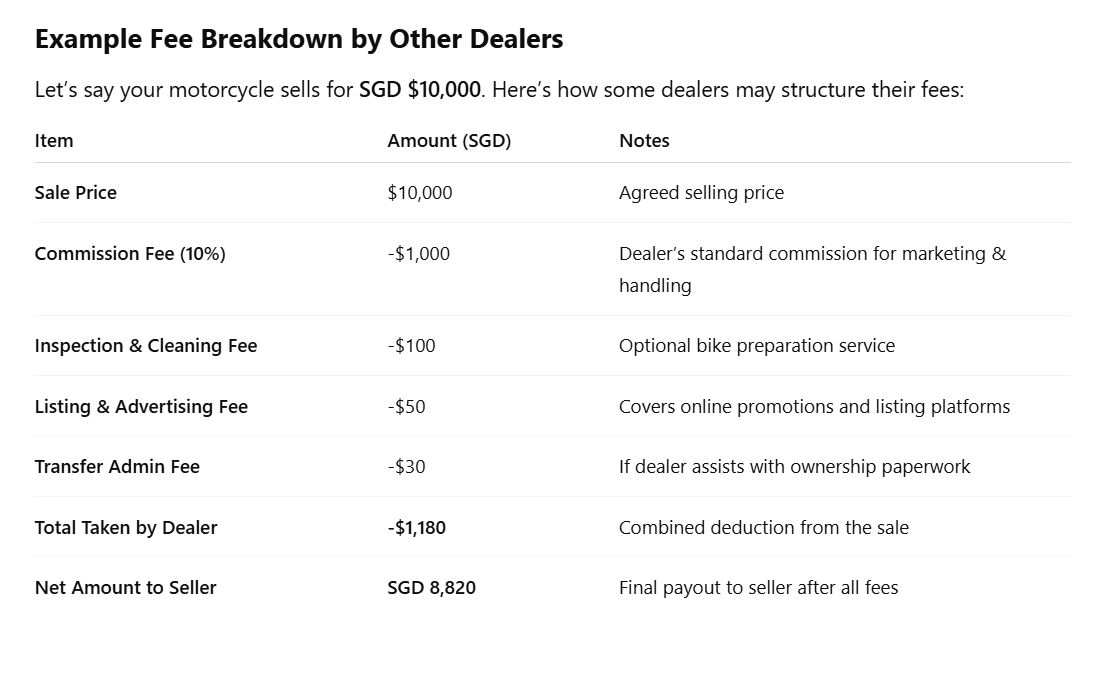The height and width of the screenshot is (676, 1119).
Task: Click the "-$100" amount cell
Action: click(x=411, y=346)
